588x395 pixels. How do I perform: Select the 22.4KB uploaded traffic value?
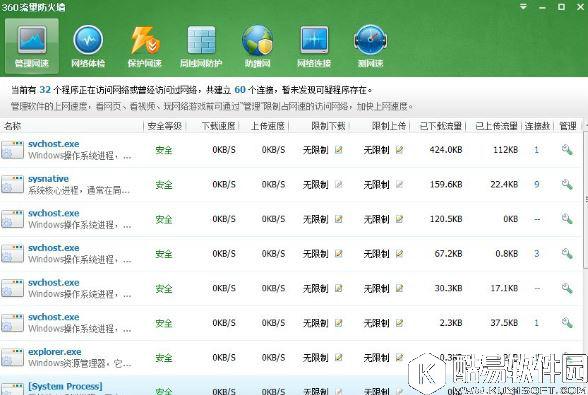click(x=504, y=185)
